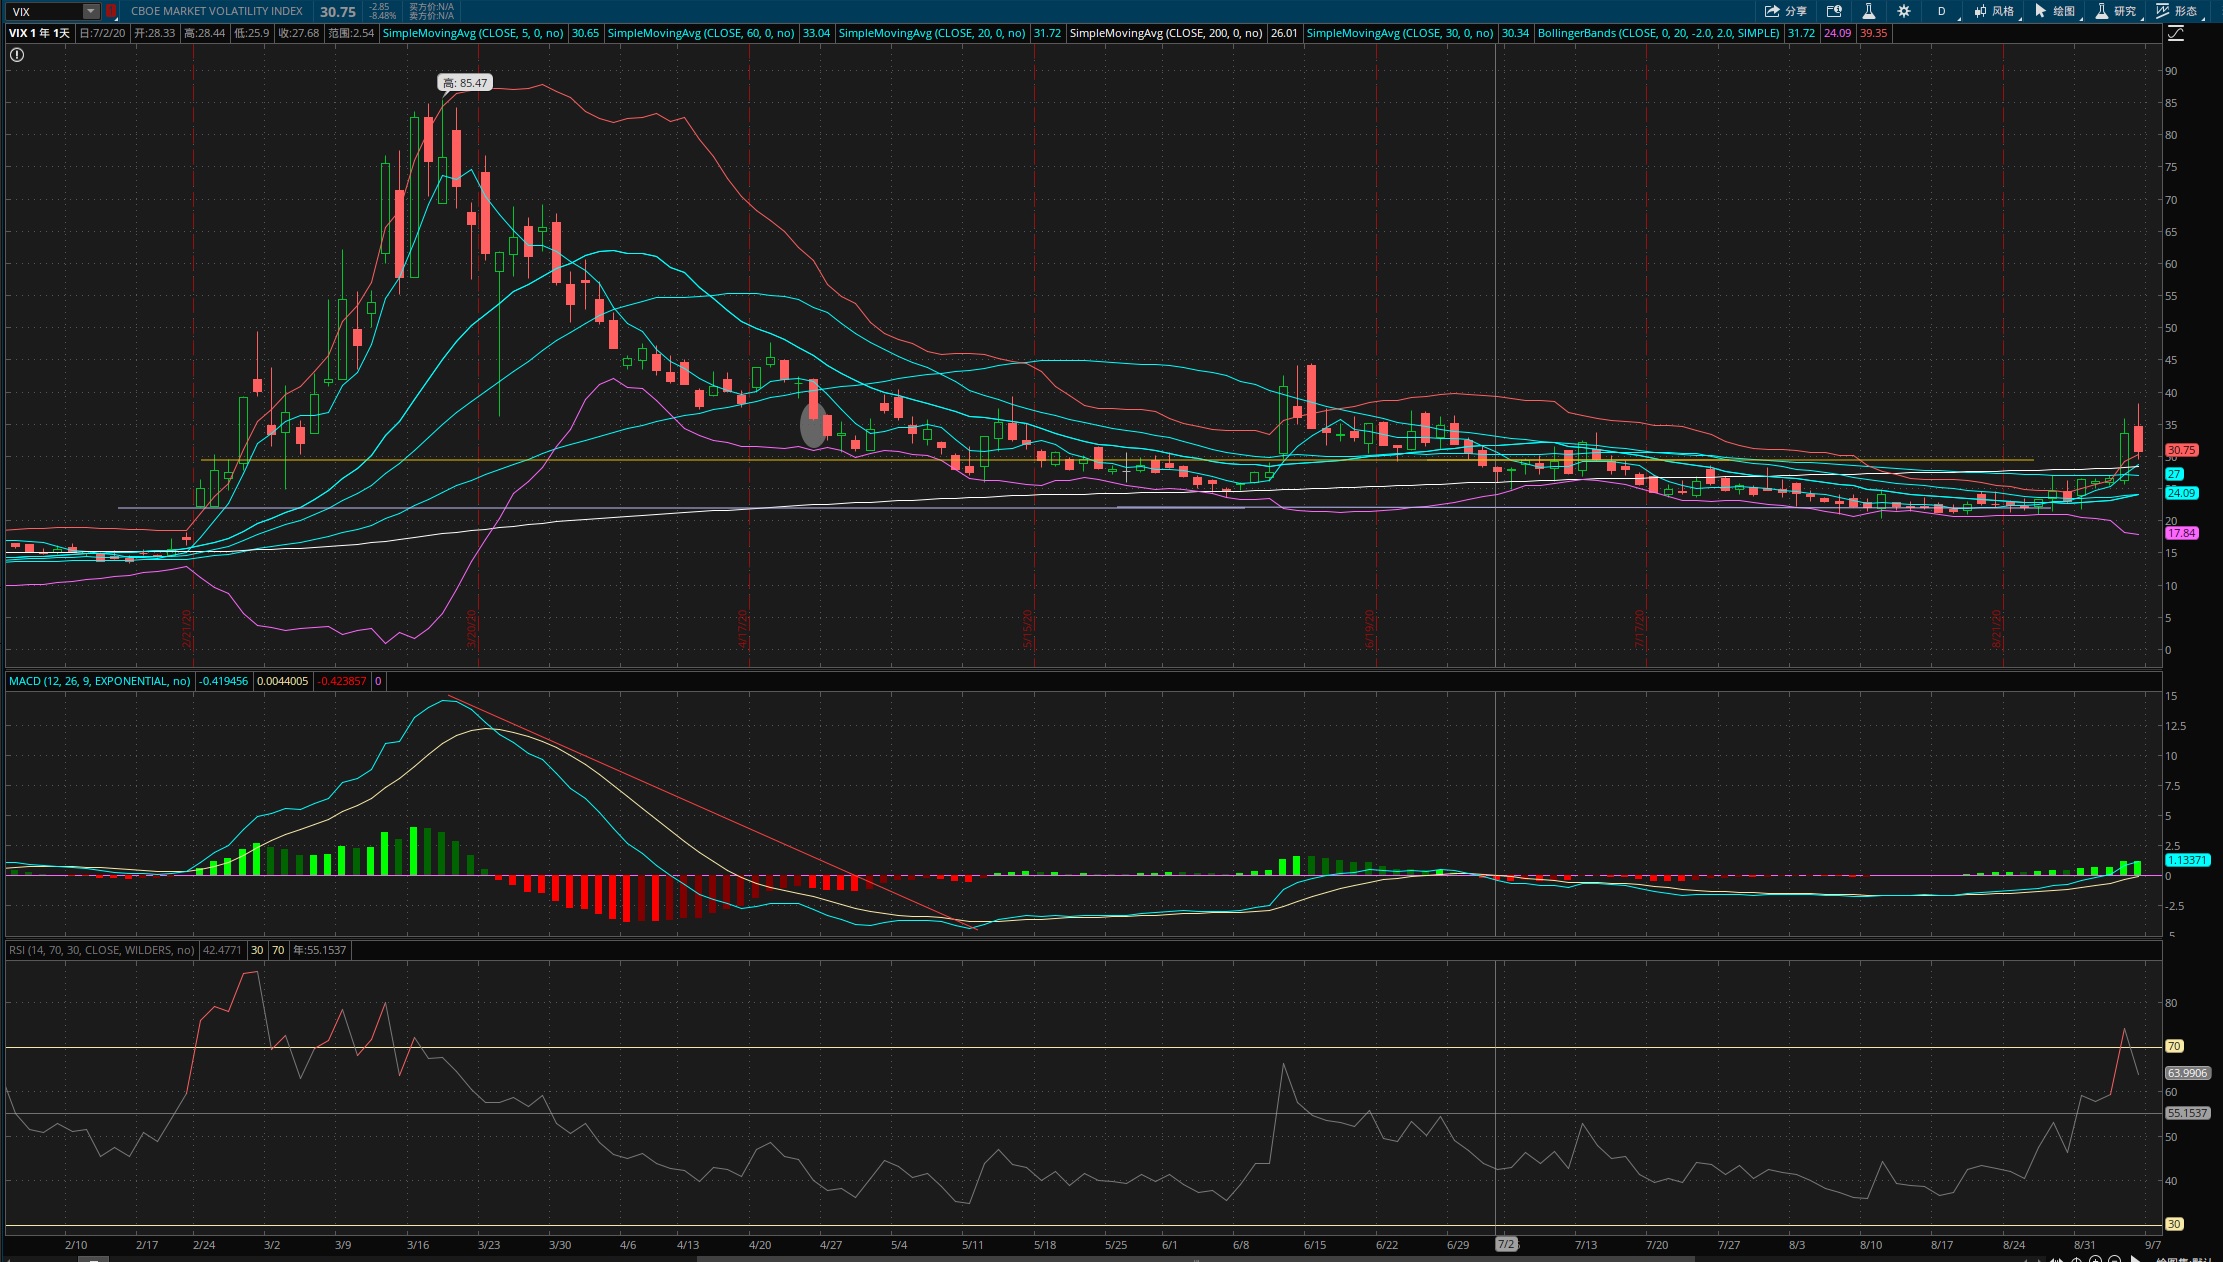This screenshot has height=1262, width=2223.
Task: Open the 风格 style dropdown
Action: [1994, 11]
